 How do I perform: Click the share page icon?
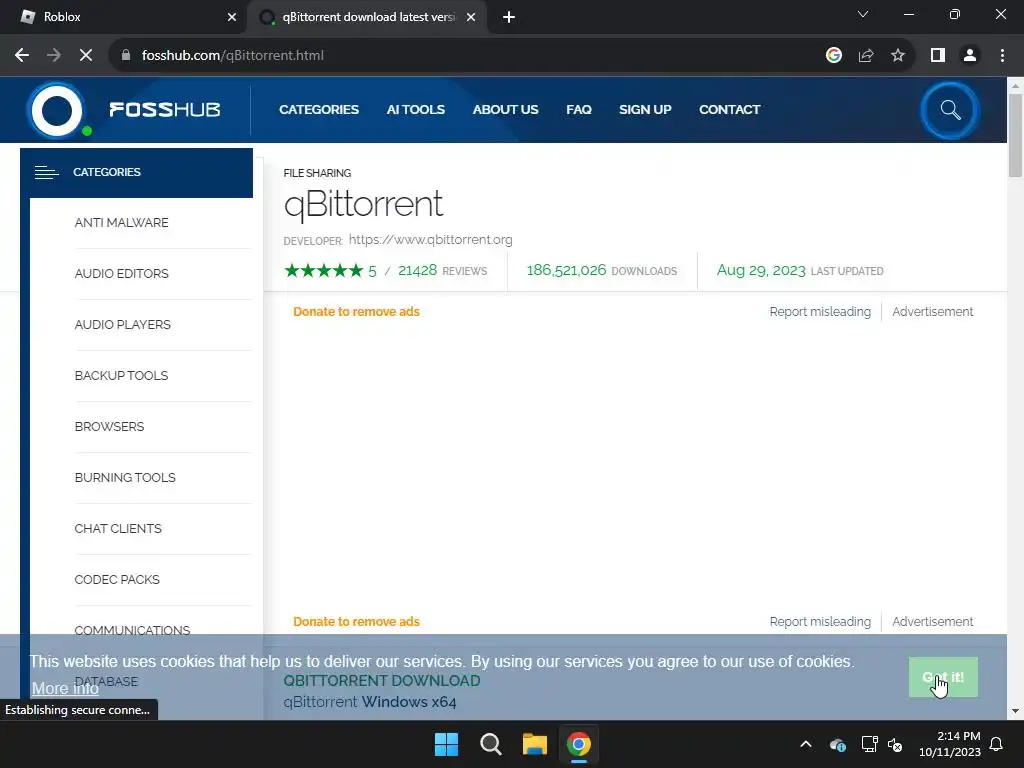(866, 56)
